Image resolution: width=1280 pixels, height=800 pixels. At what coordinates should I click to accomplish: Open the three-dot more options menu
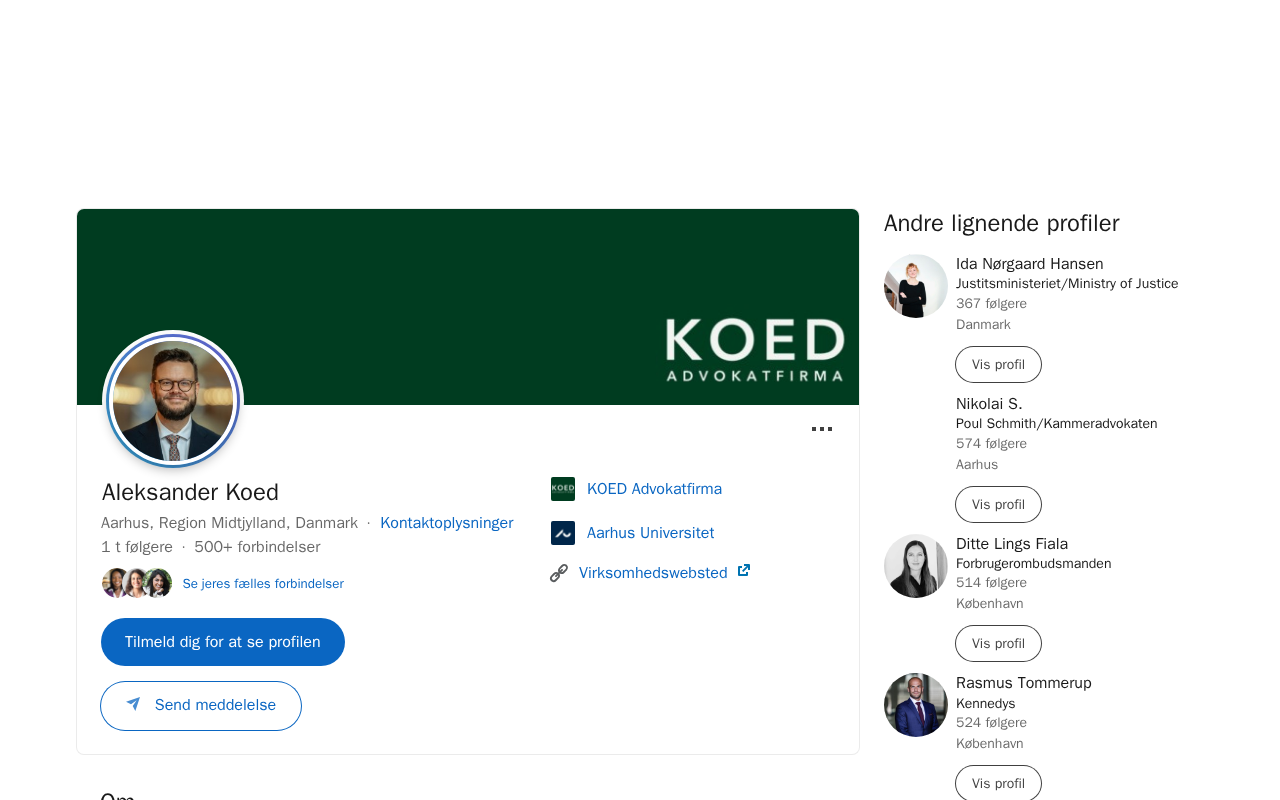pos(822,429)
